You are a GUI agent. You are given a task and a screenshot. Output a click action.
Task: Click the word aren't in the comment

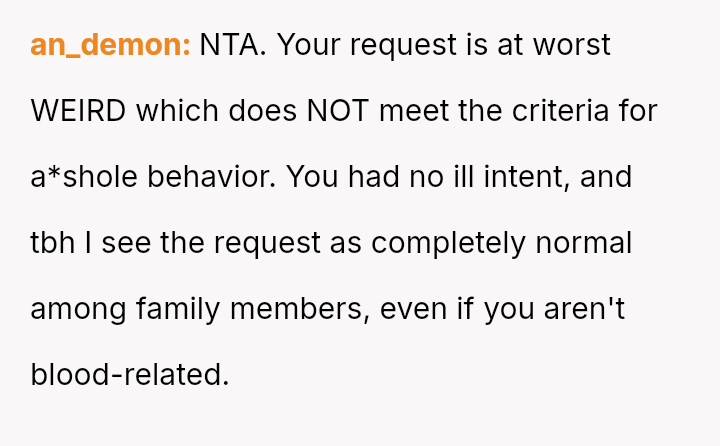582,309
